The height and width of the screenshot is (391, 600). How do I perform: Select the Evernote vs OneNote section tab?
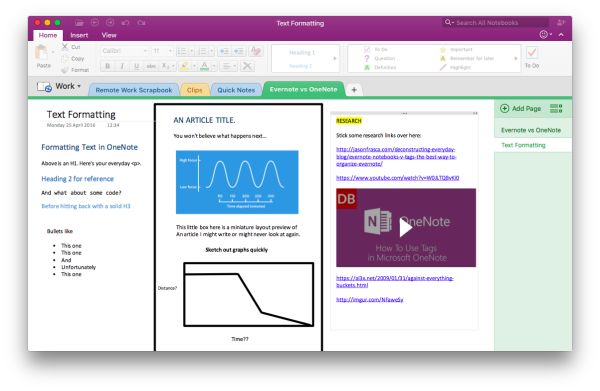point(303,90)
